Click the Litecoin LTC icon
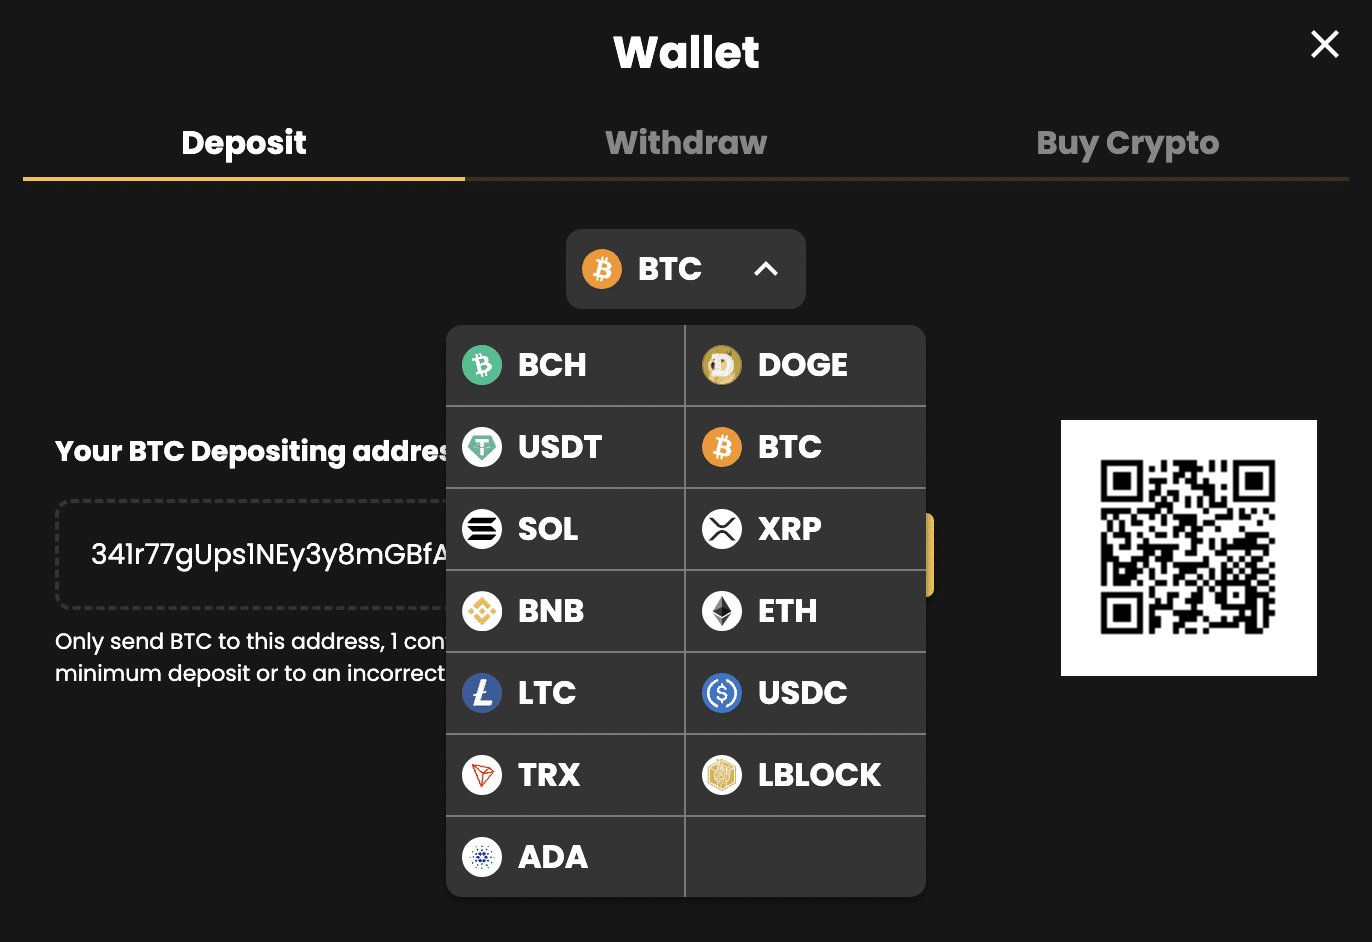 point(482,693)
